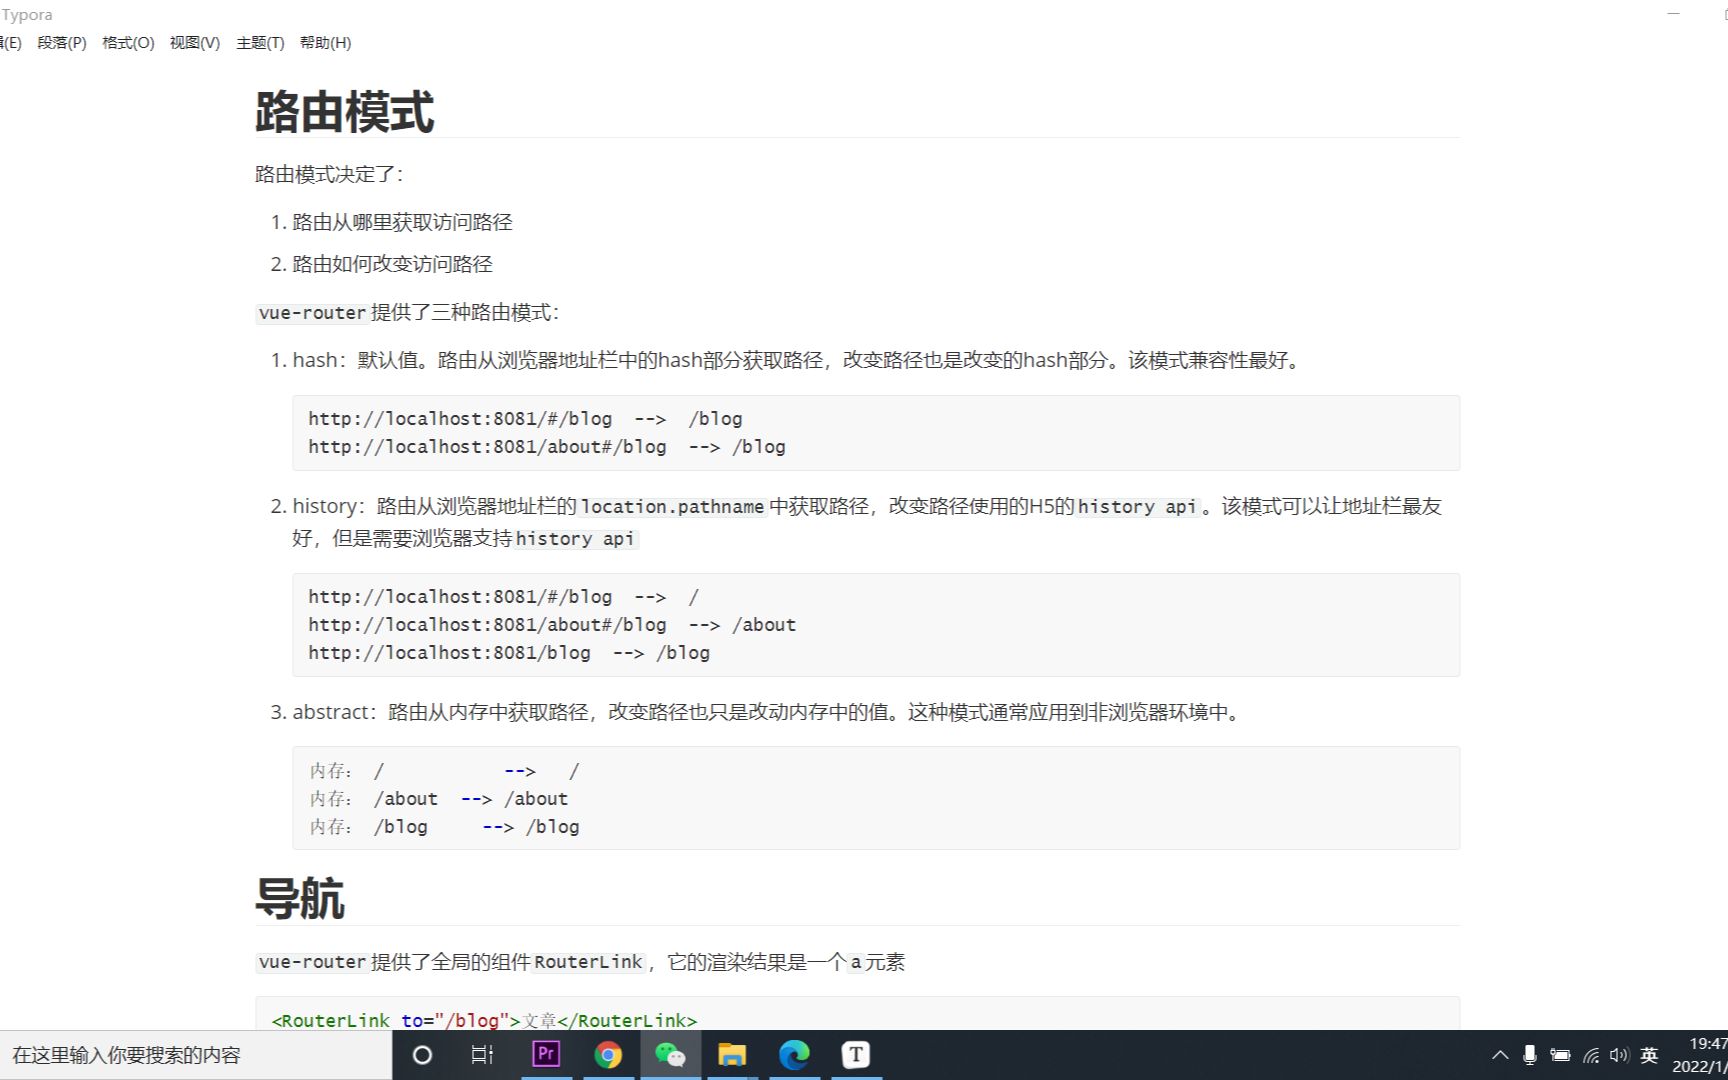This screenshot has height=1080, width=1728.
Task: Click the Windows search input box
Action: 190,1055
